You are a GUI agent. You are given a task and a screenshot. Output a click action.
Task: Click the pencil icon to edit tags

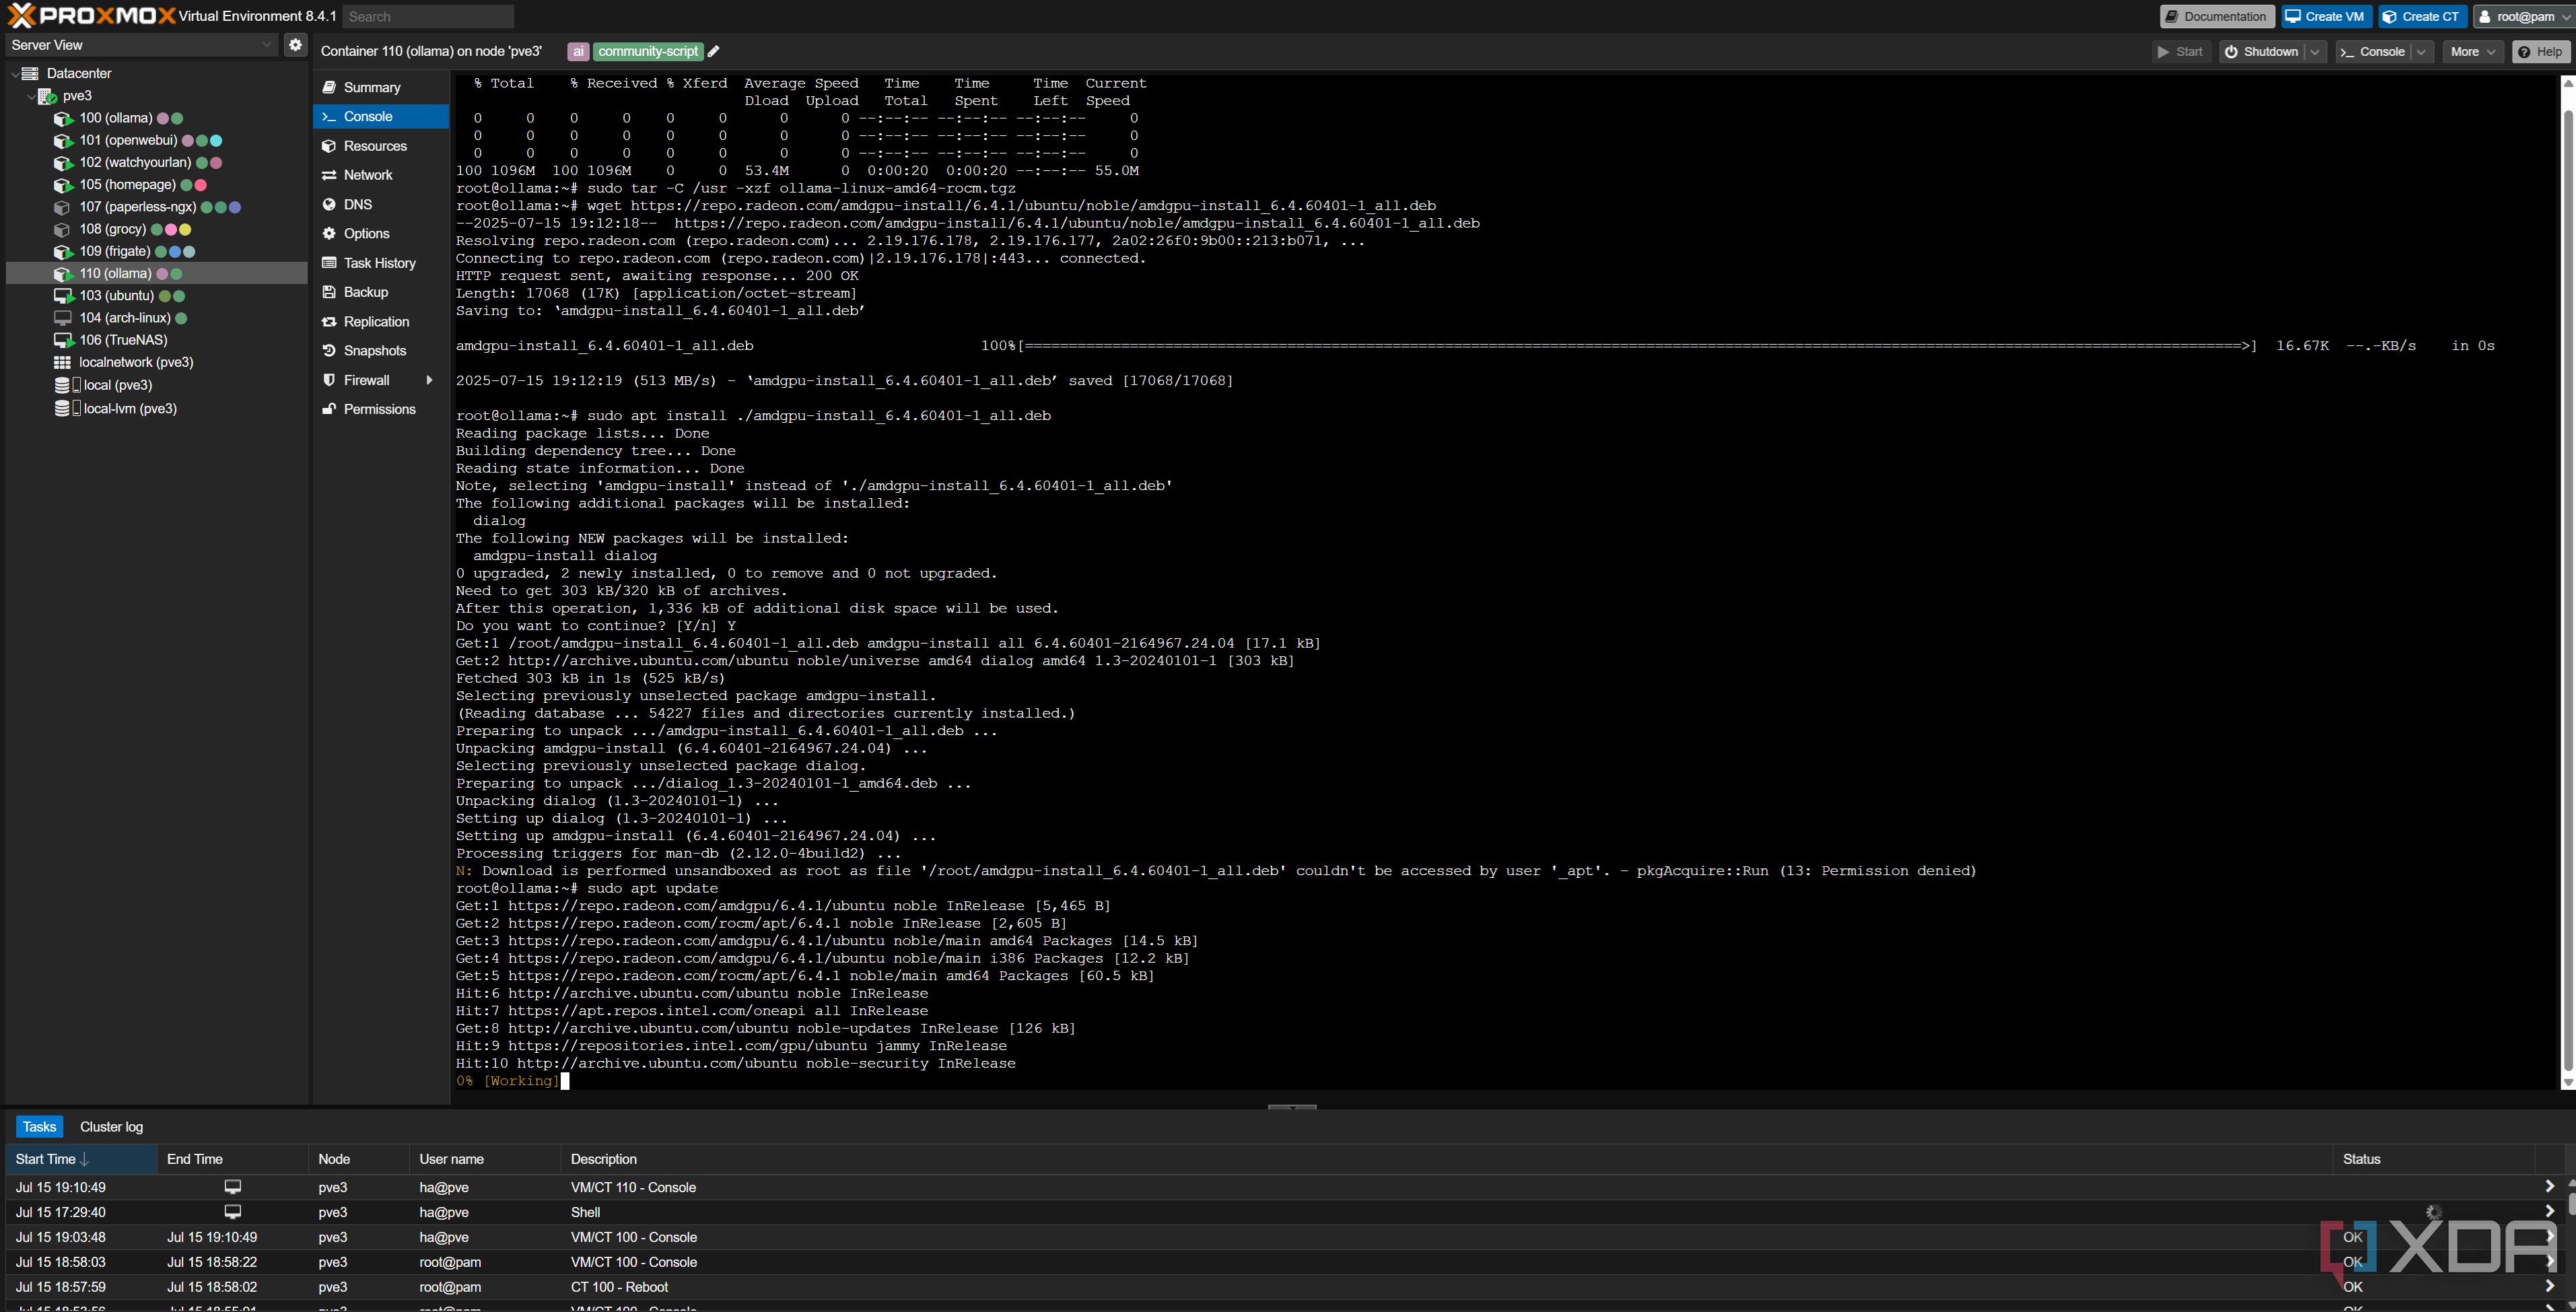[x=714, y=51]
